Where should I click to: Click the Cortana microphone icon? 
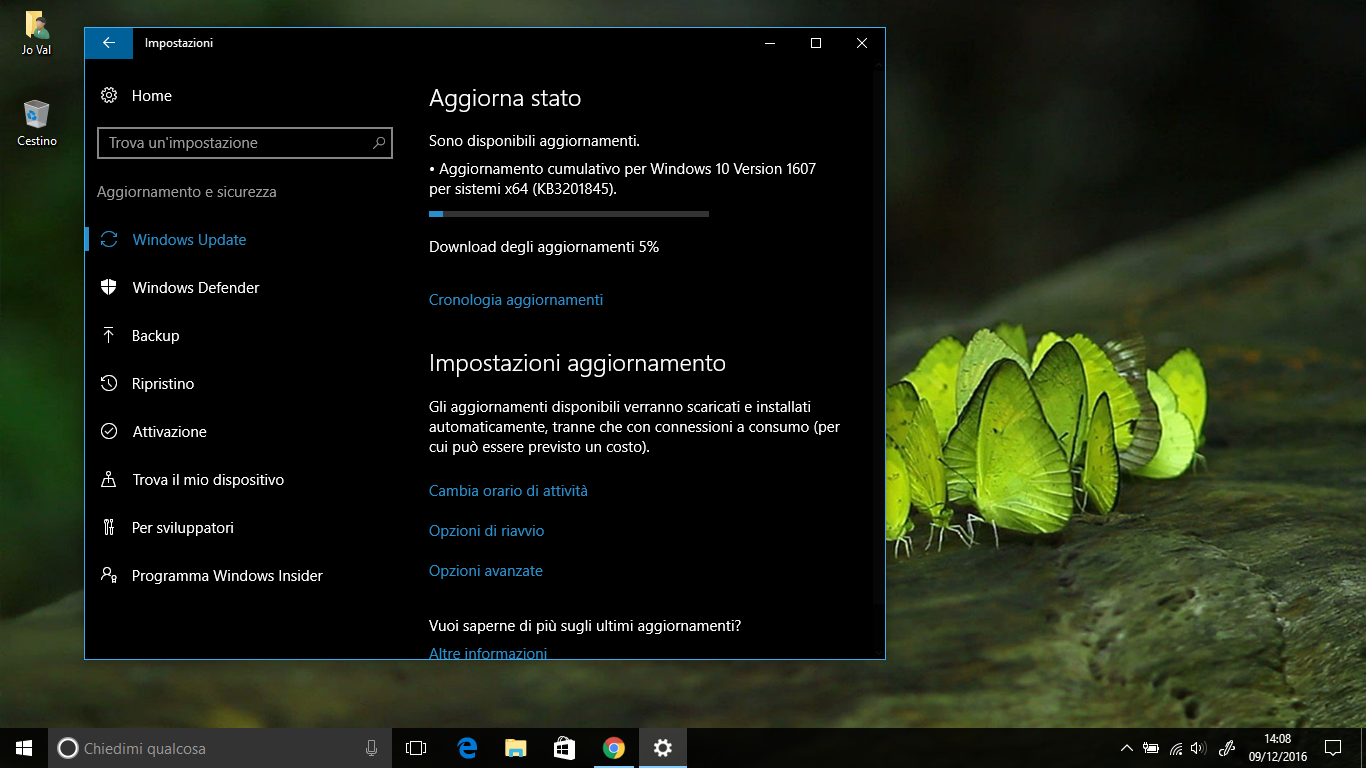coord(372,748)
